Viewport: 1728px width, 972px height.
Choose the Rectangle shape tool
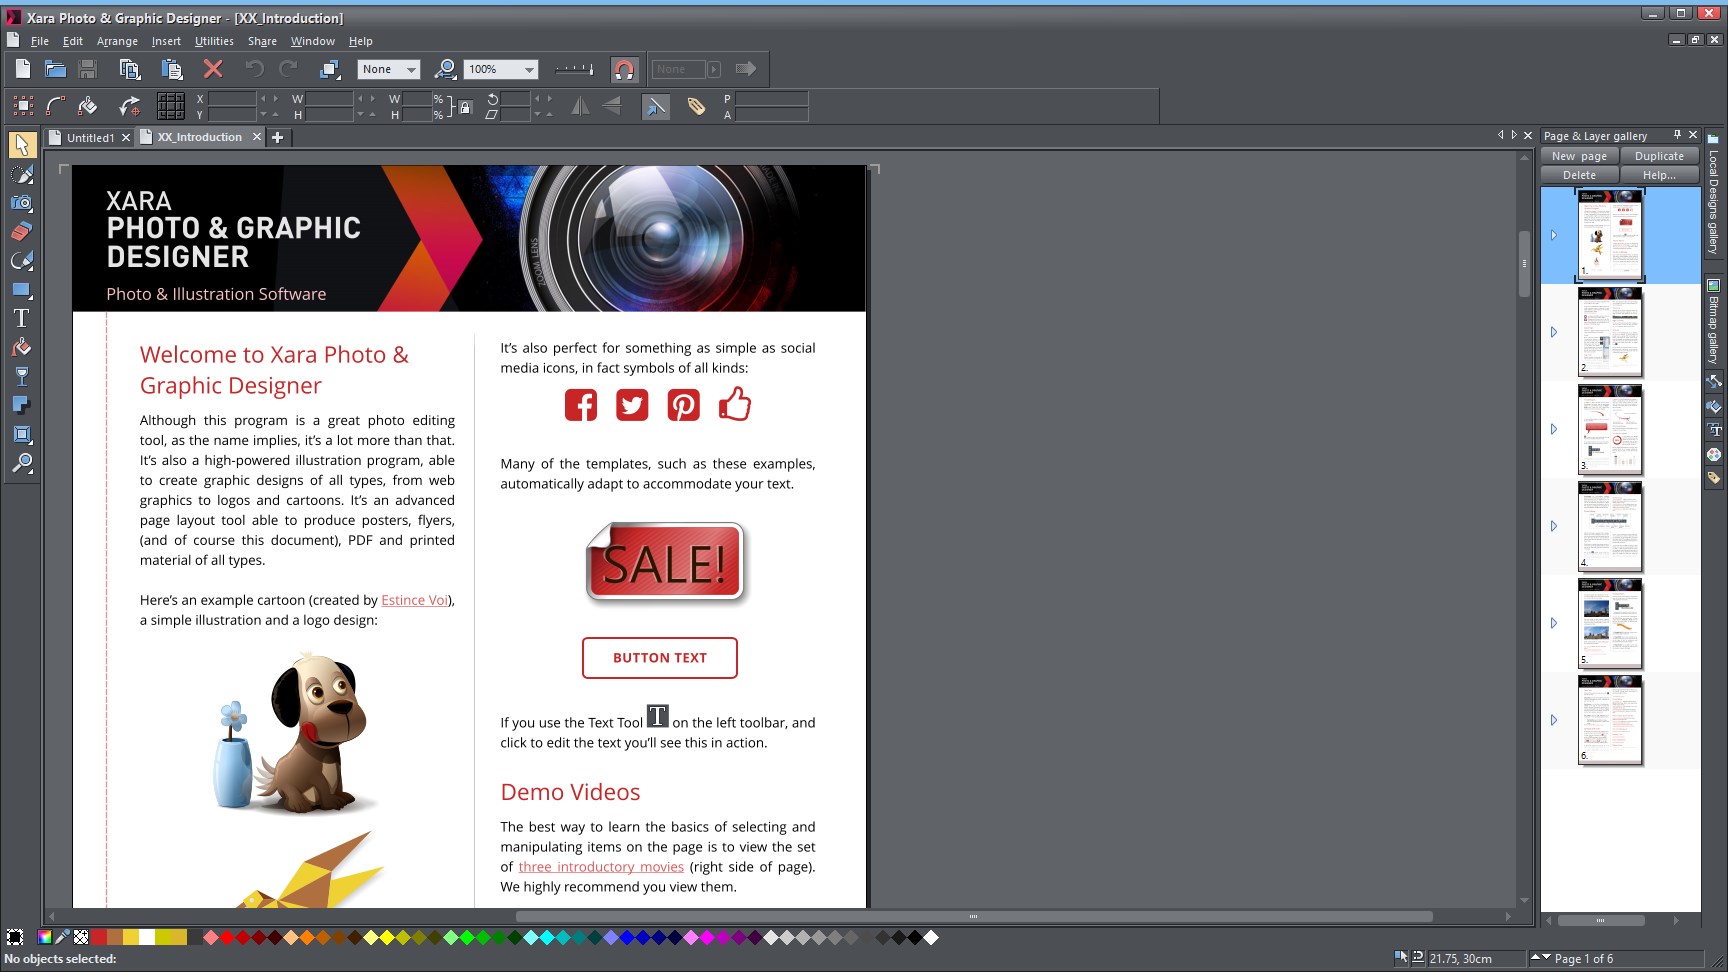tap(22, 290)
